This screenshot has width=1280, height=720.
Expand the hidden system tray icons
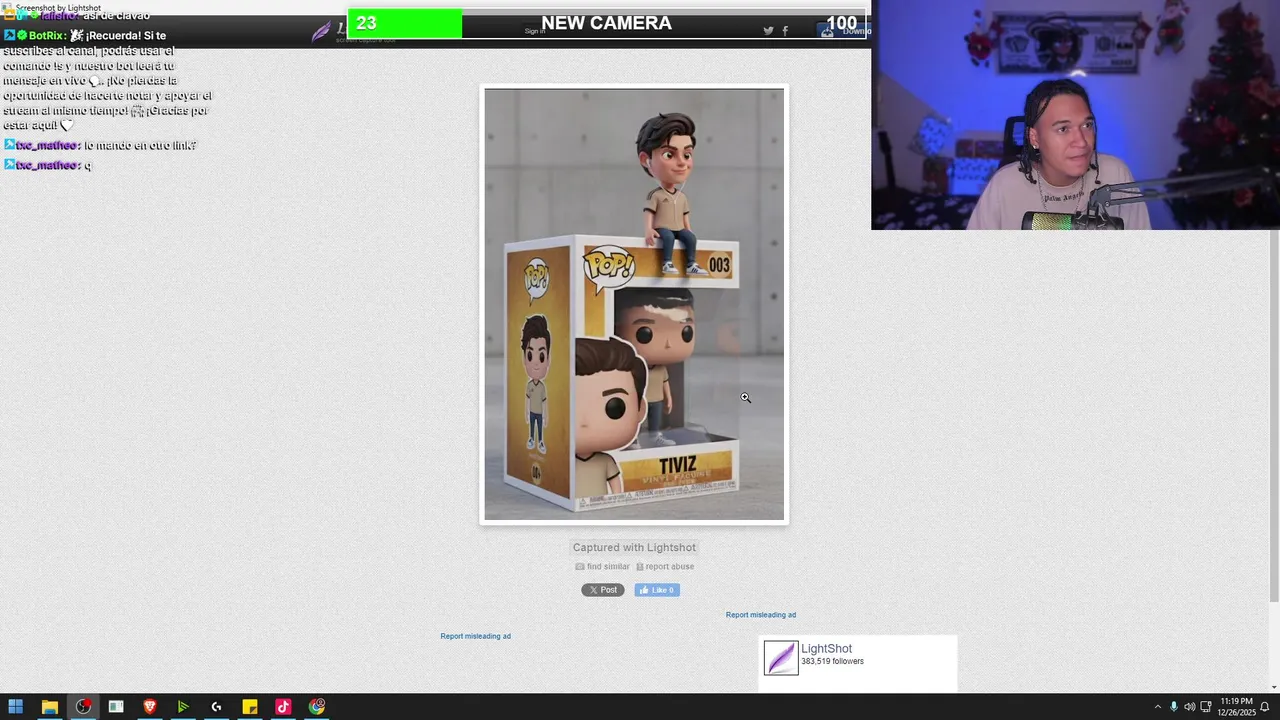[1158, 707]
